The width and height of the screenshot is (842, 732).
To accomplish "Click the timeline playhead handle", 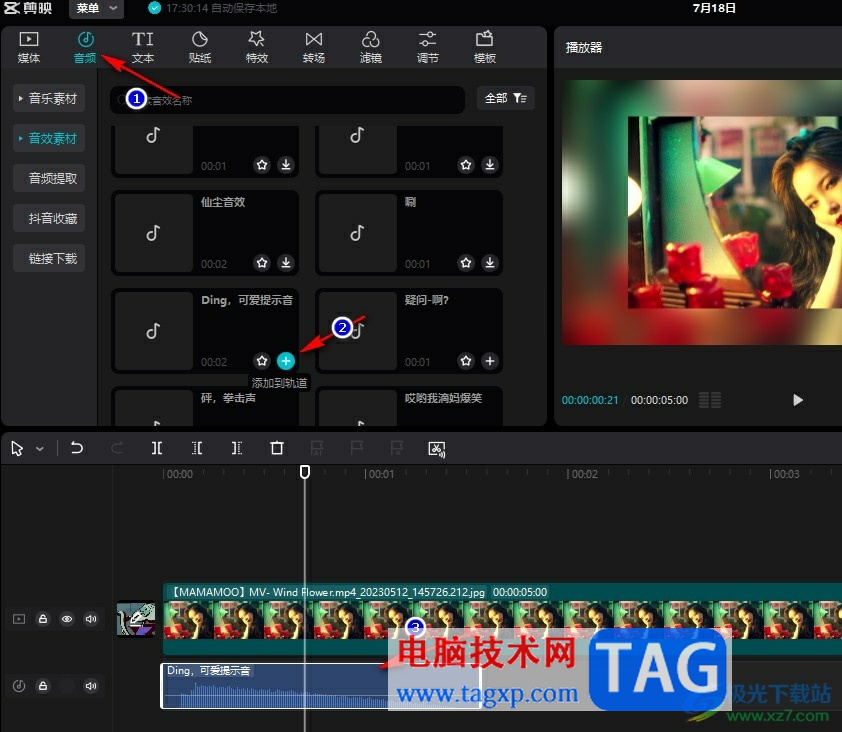I will point(304,472).
